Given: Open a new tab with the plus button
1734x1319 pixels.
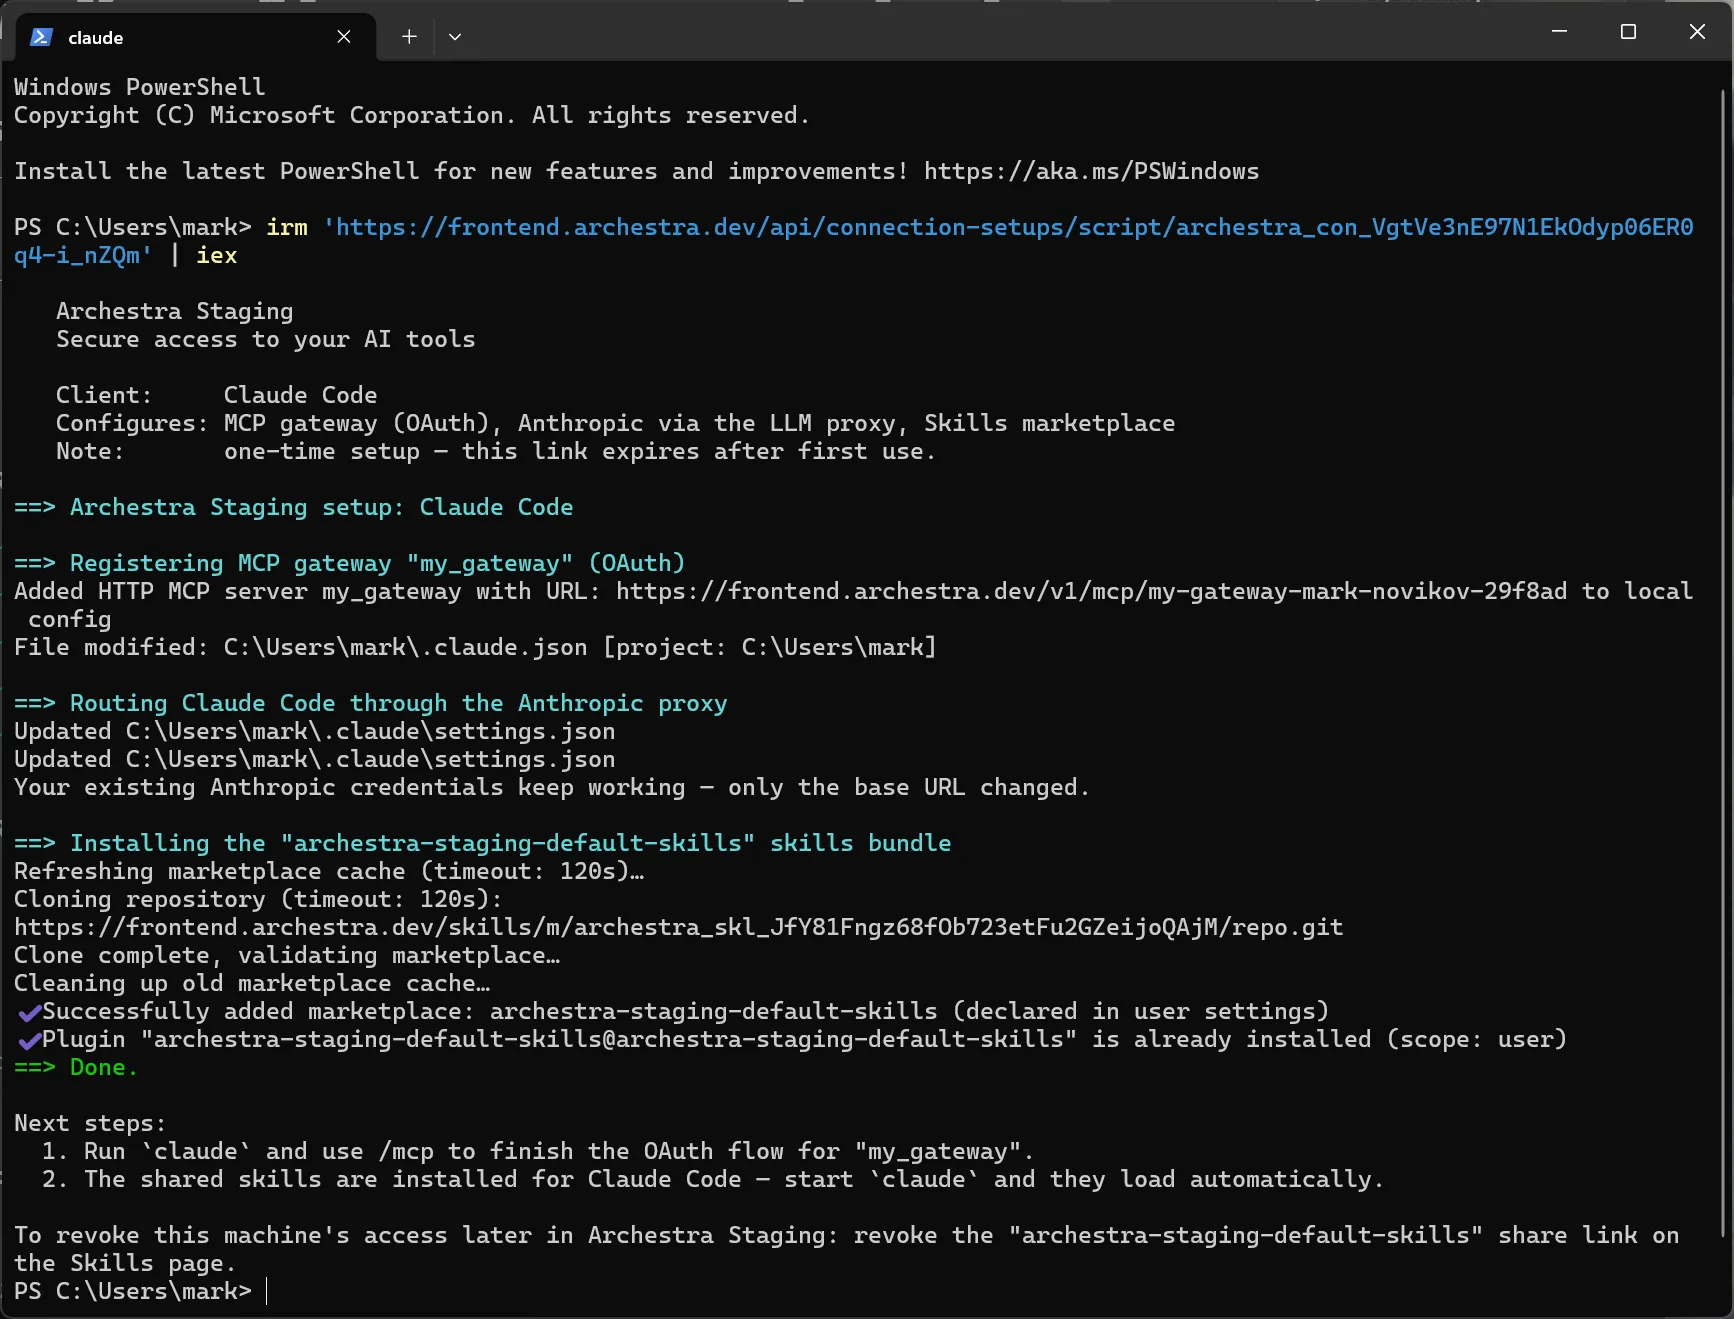Looking at the screenshot, I should tap(409, 37).
